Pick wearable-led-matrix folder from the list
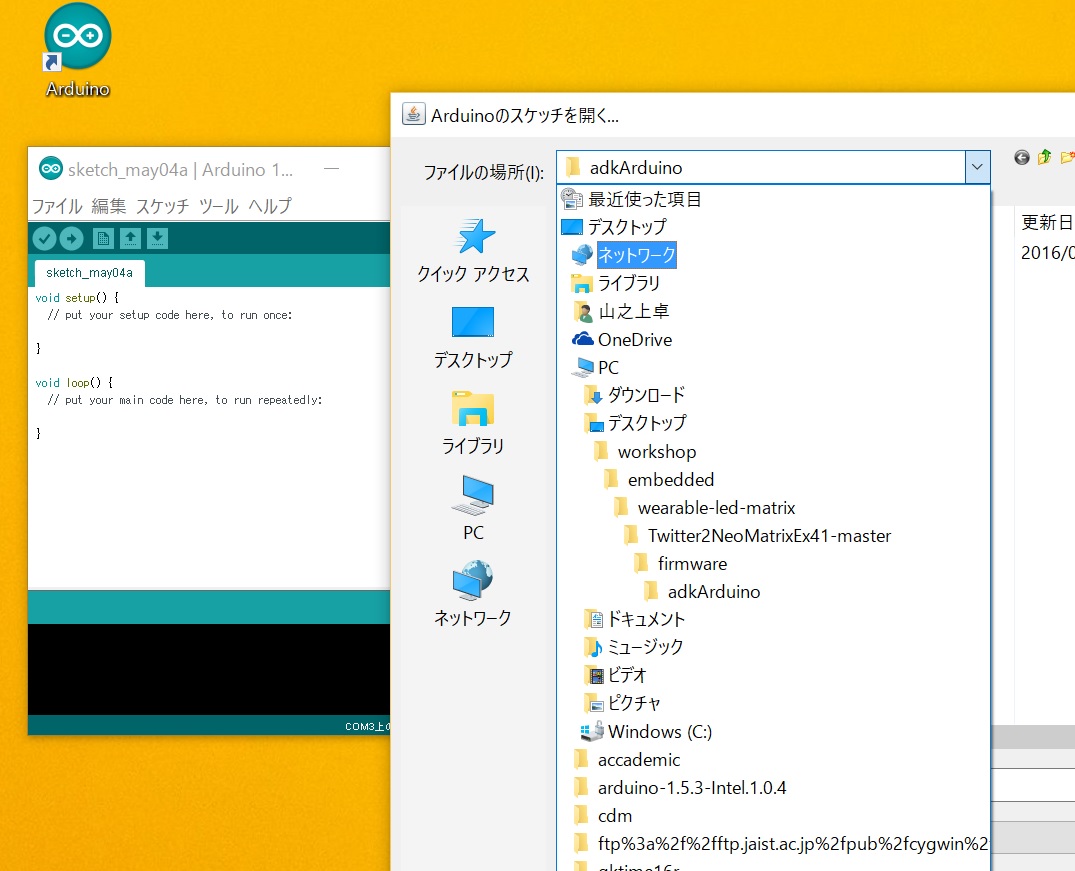The height and width of the screenshot is (871, 1075). (x=716, y=508)
